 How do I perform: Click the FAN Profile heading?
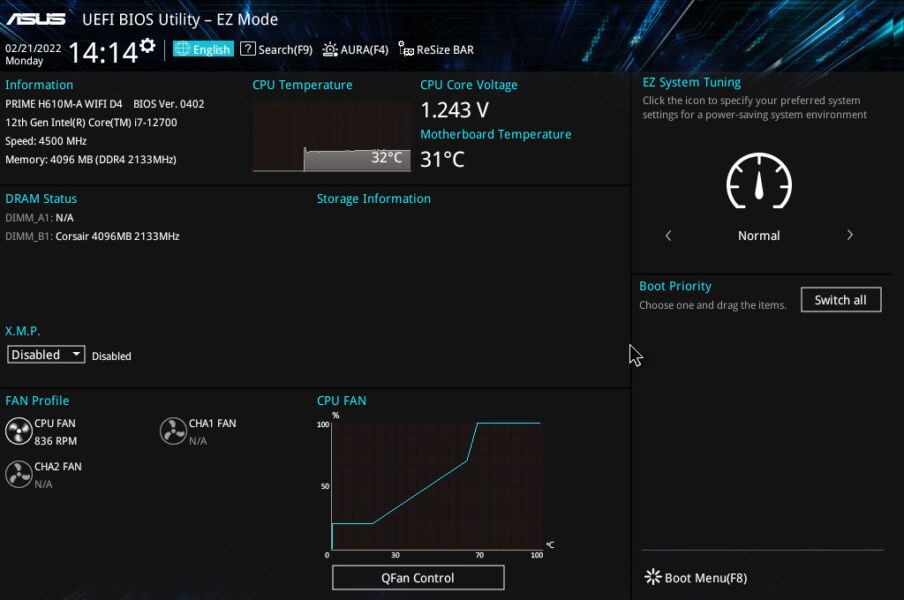point(37,401)
